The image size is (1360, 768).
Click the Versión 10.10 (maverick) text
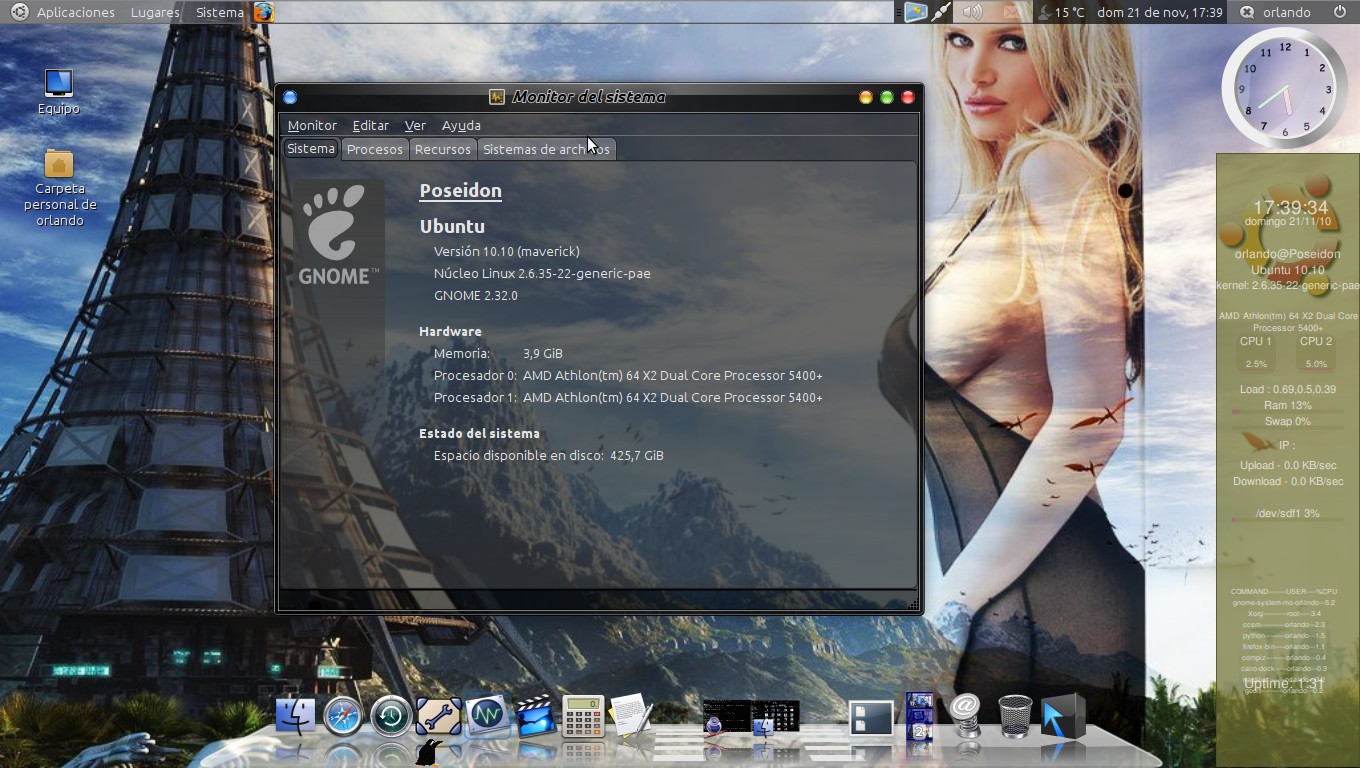coord(506,251)
